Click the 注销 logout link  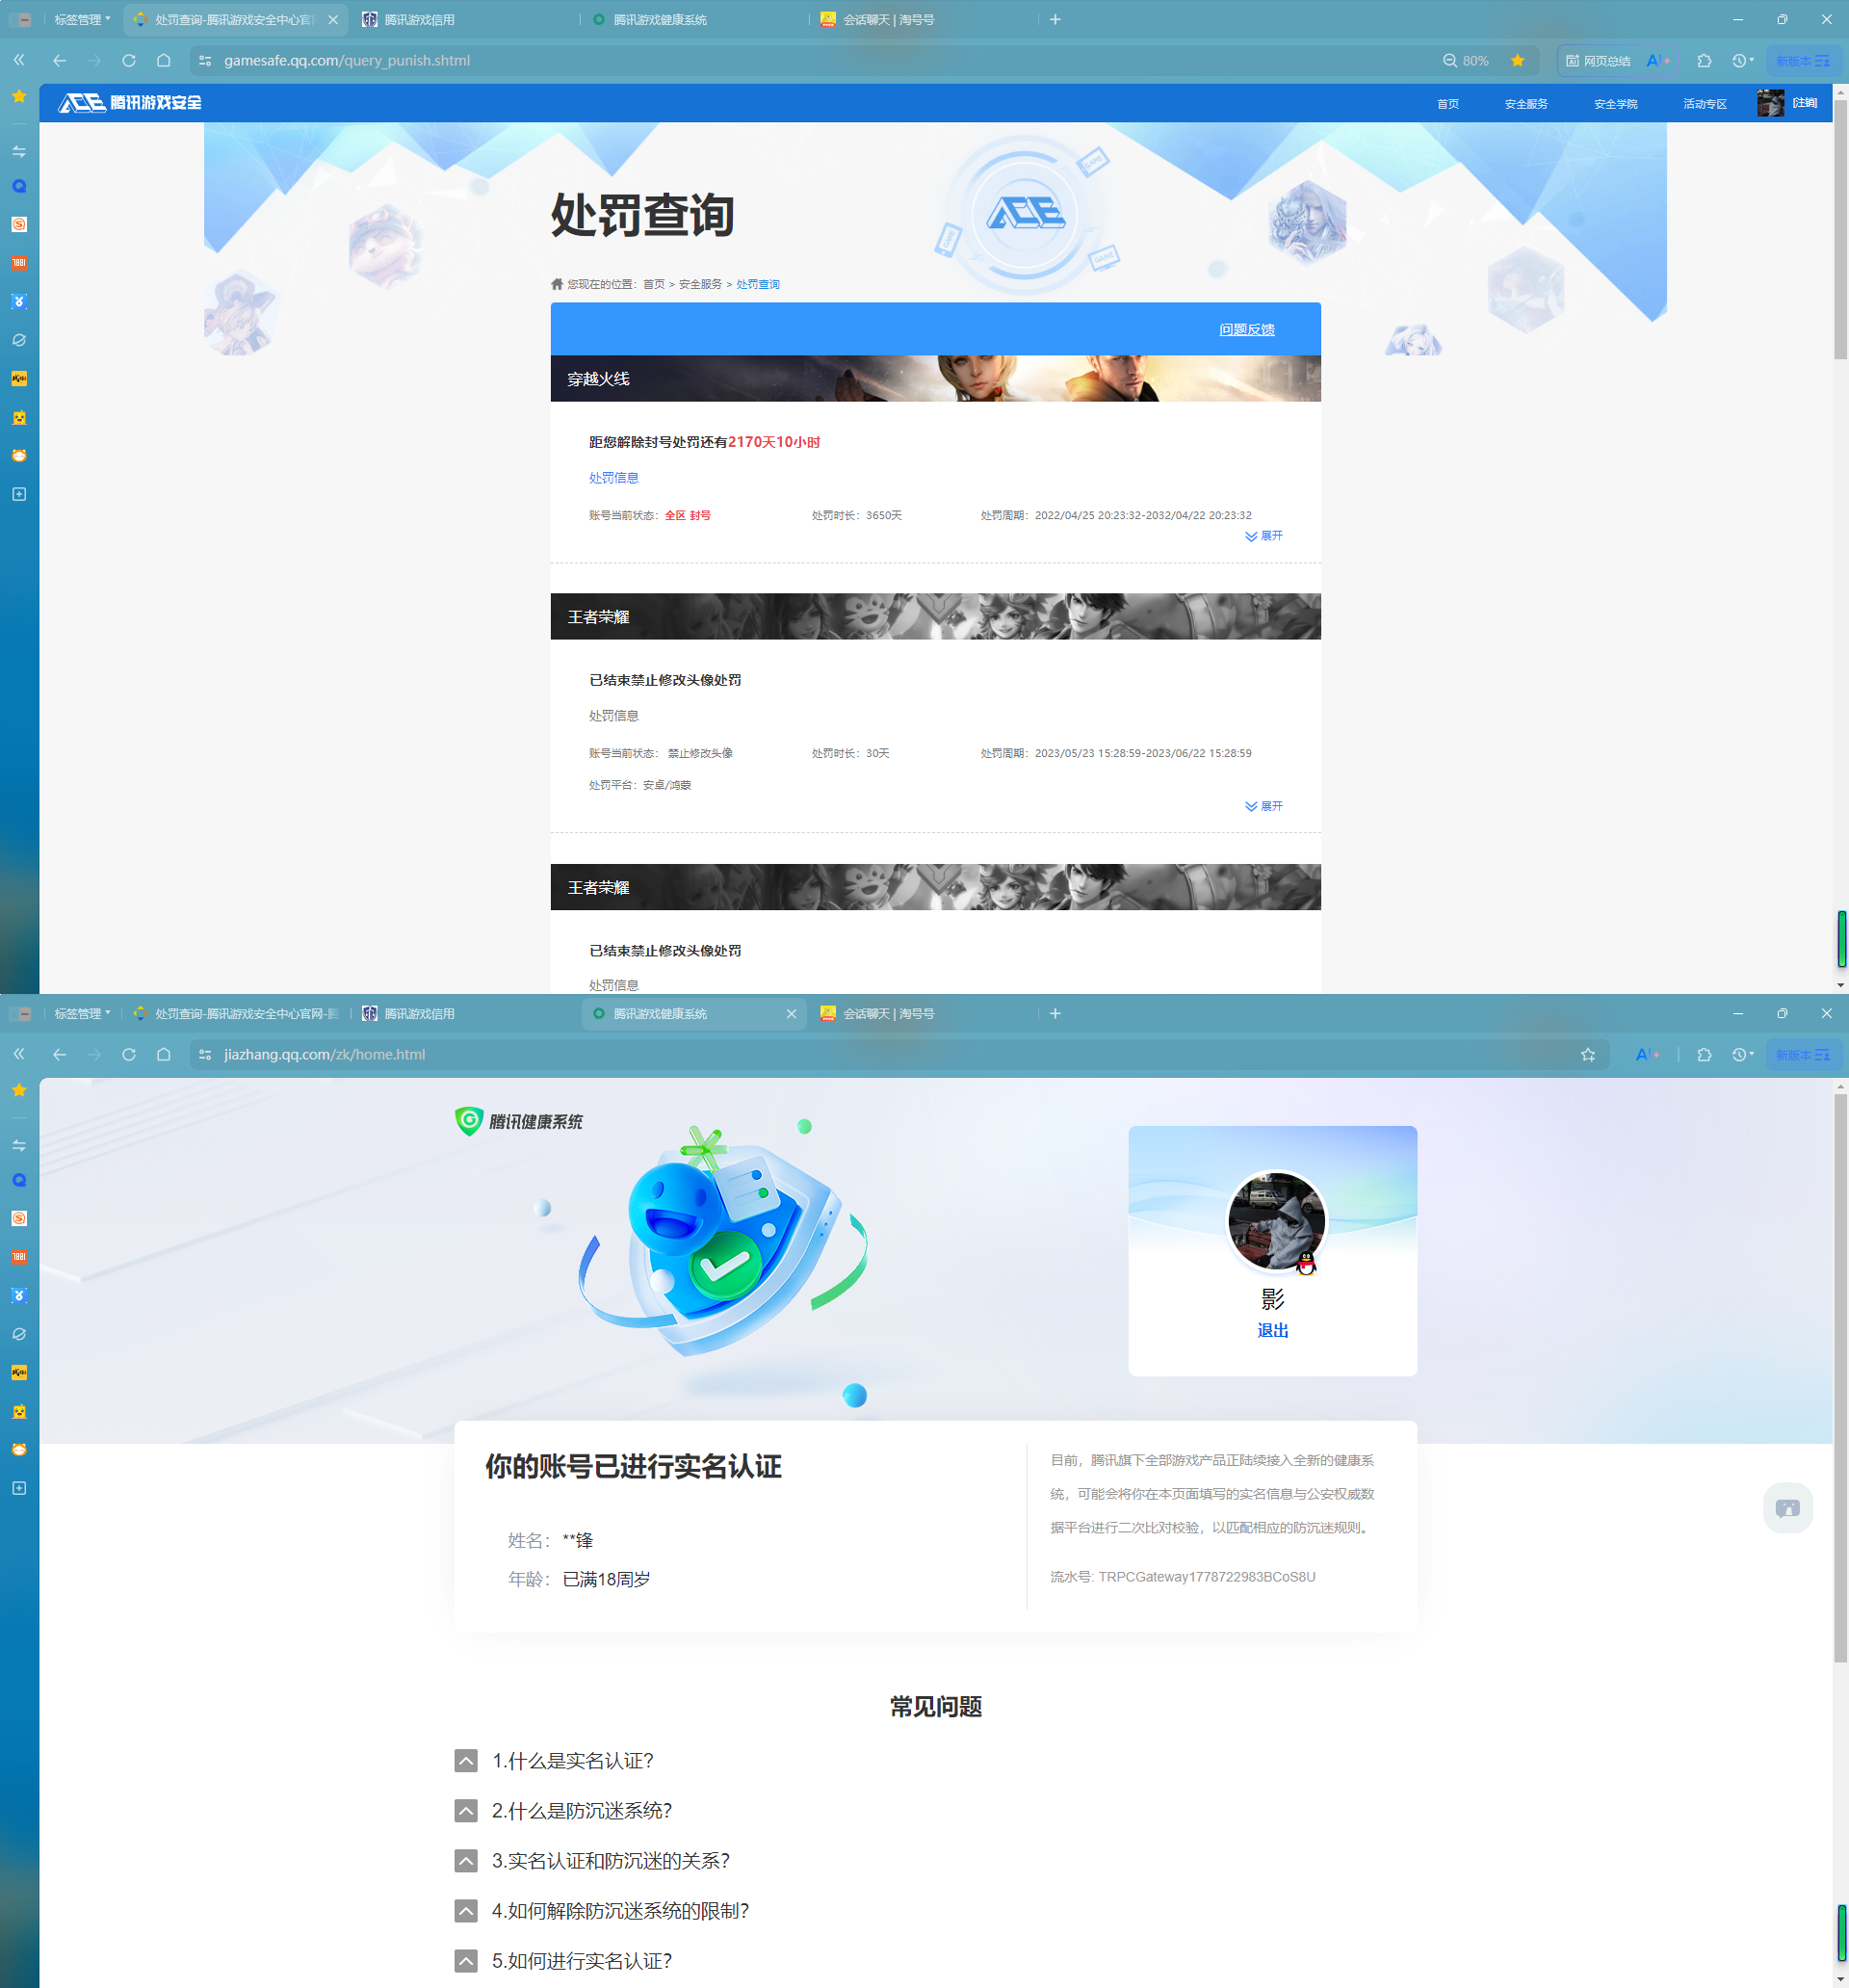pos(1805,102)
